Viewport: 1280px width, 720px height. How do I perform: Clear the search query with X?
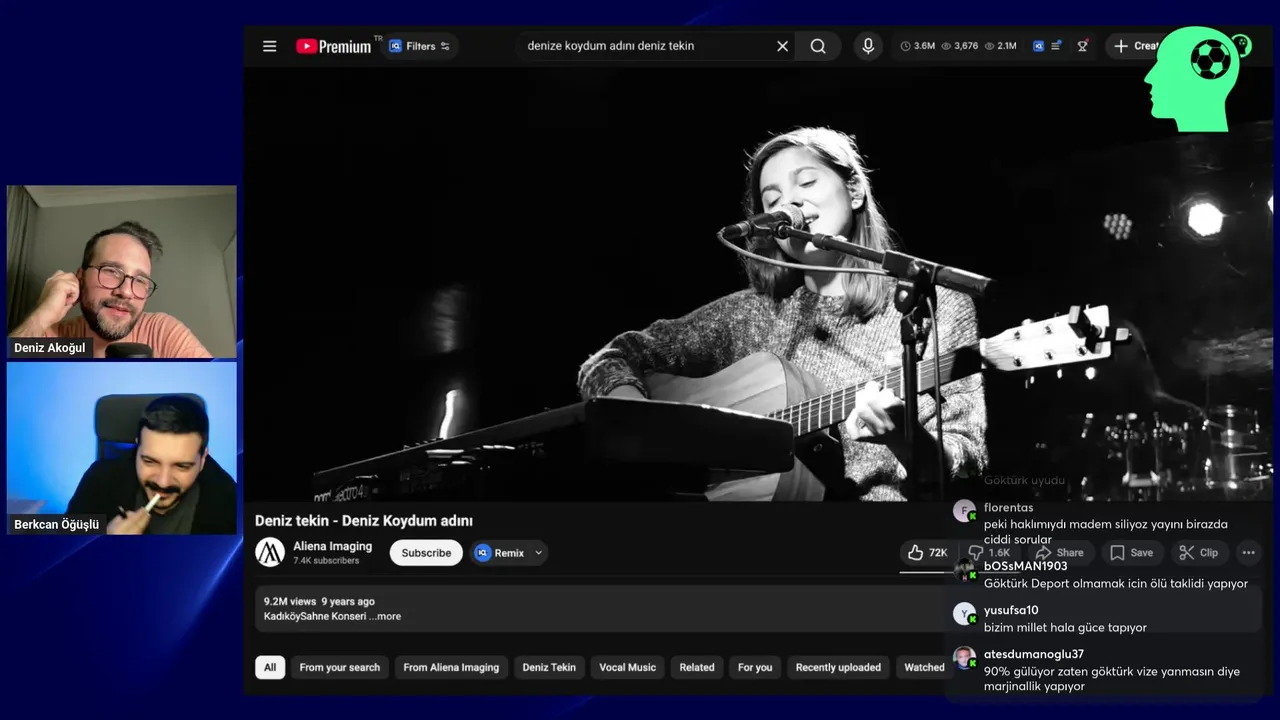pyautogui.click(x=782, y=46)
